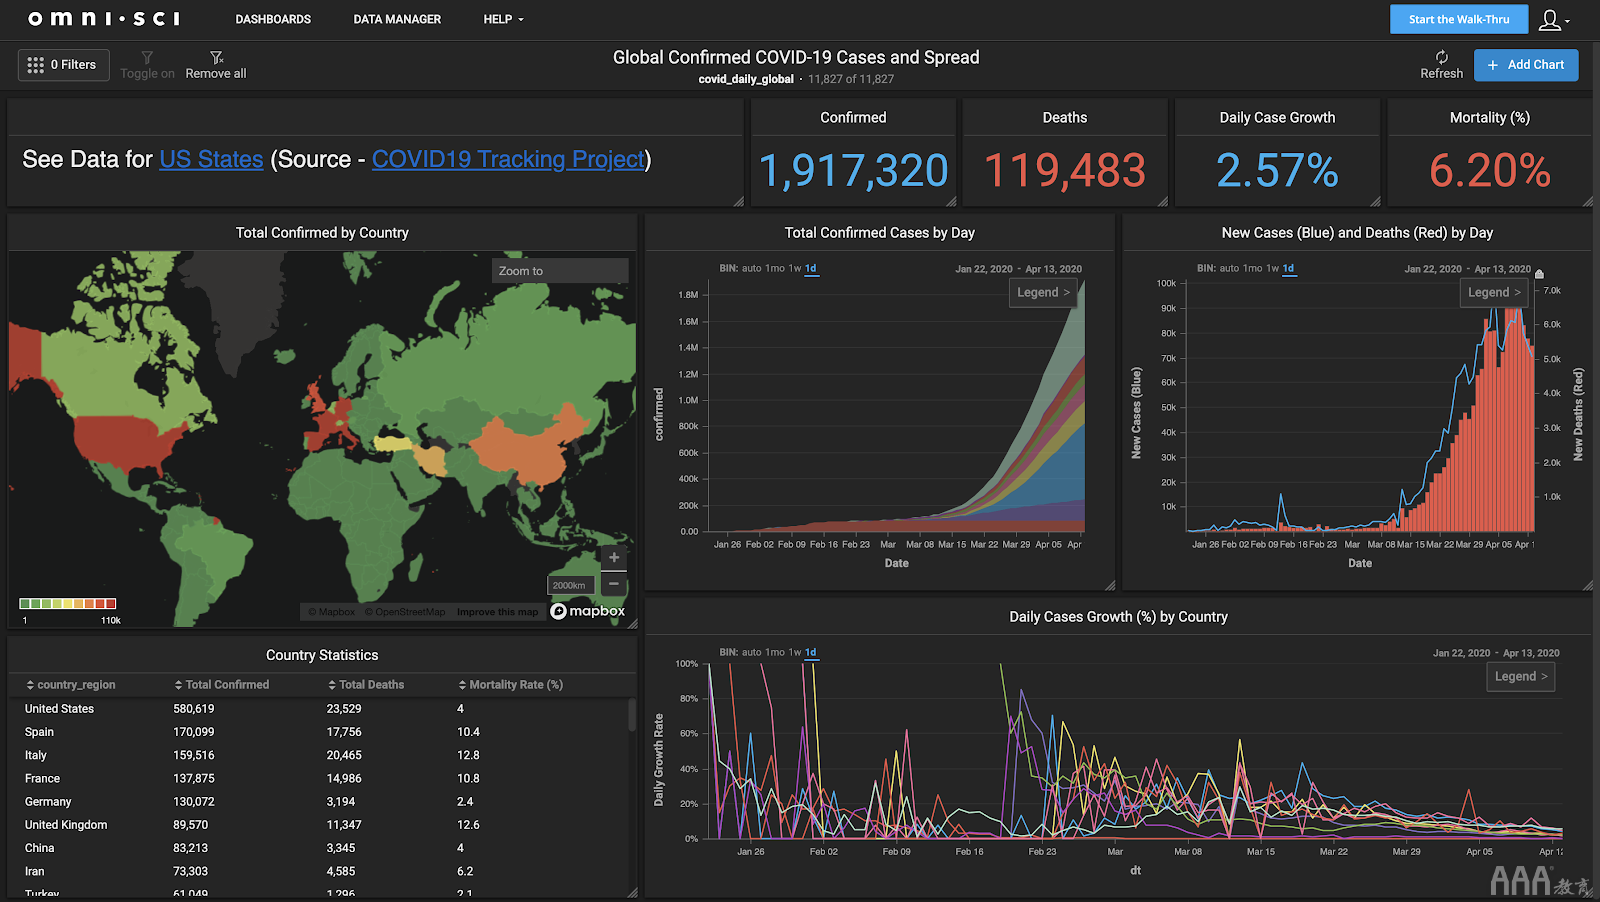
Task: Select 1d bin on Total Confirmed Cases chart
Action: pos(811,268)
